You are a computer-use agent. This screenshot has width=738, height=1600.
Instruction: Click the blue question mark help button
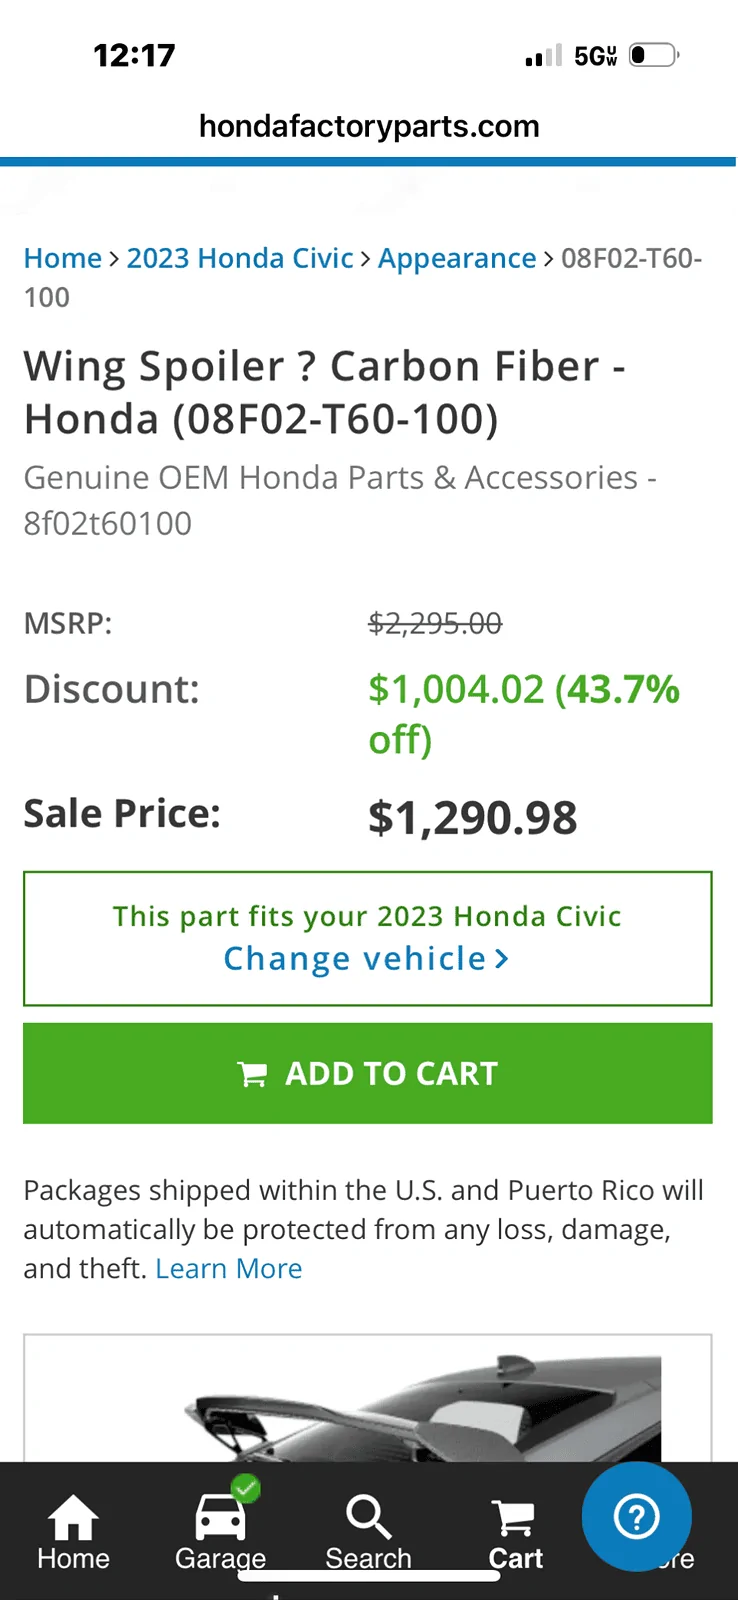[x=636, y=1517]
